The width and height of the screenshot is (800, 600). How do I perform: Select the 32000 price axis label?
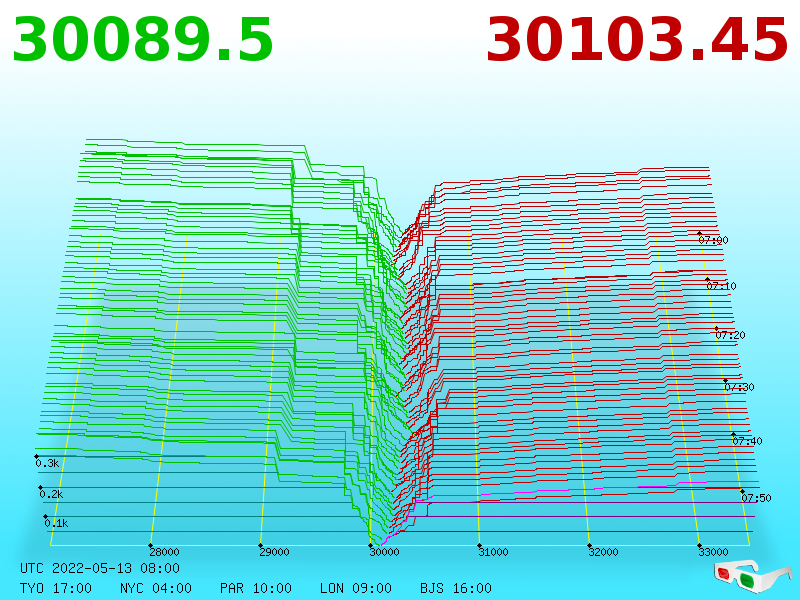(x=604, y=552)
